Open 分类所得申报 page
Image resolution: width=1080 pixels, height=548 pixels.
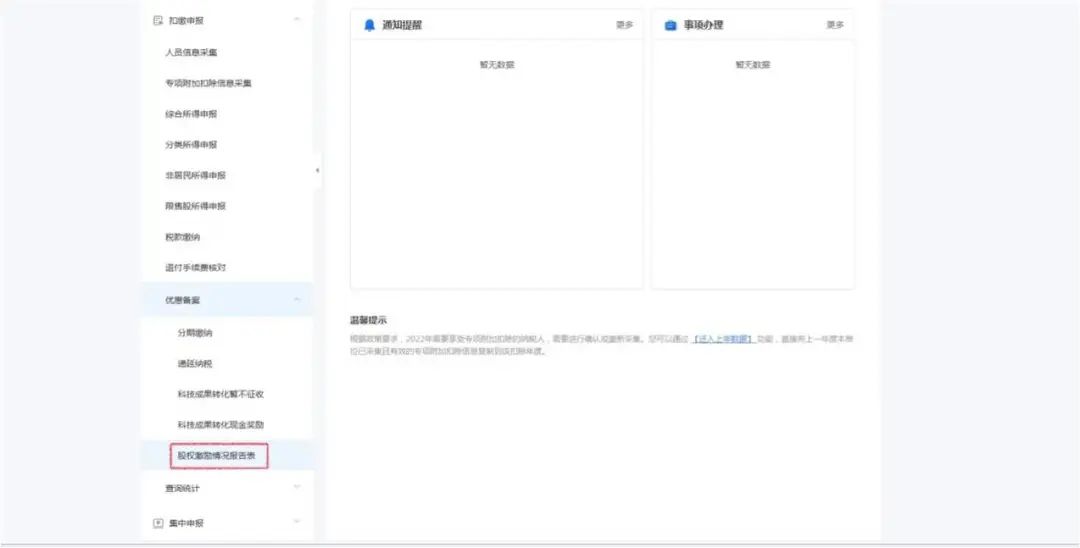(x=191, y=145)
